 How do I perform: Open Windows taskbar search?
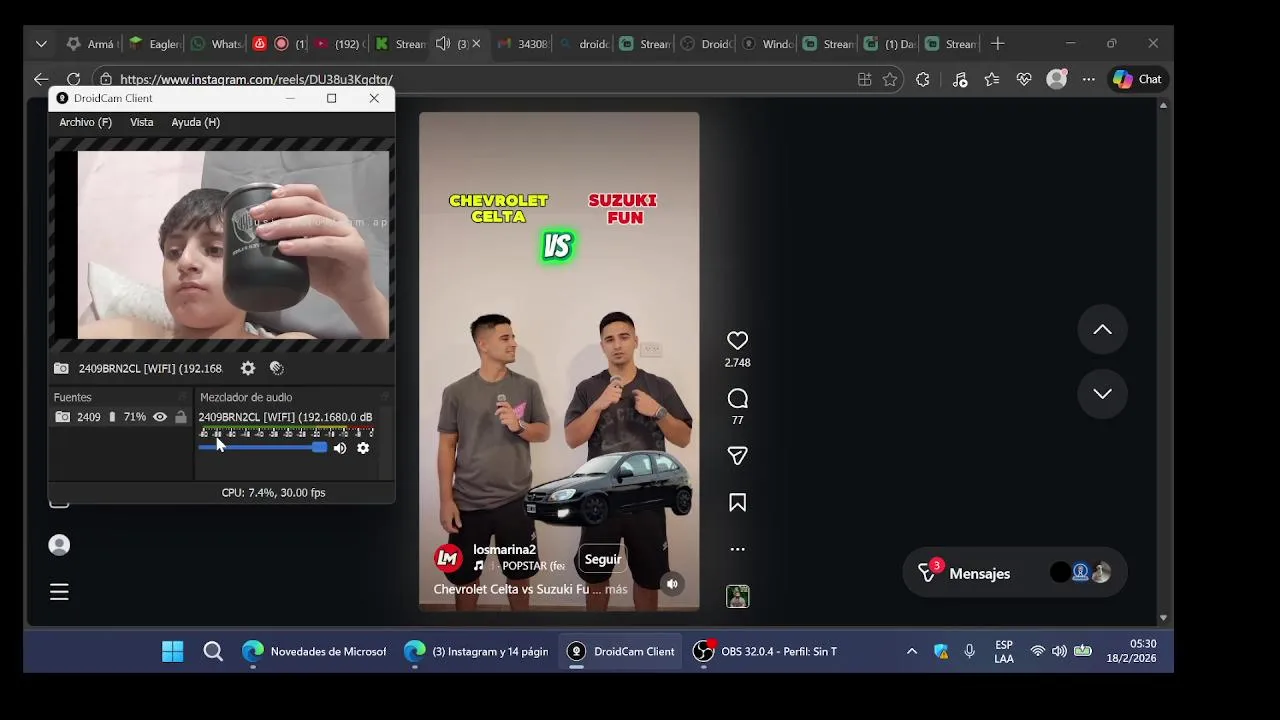[213, 652]
